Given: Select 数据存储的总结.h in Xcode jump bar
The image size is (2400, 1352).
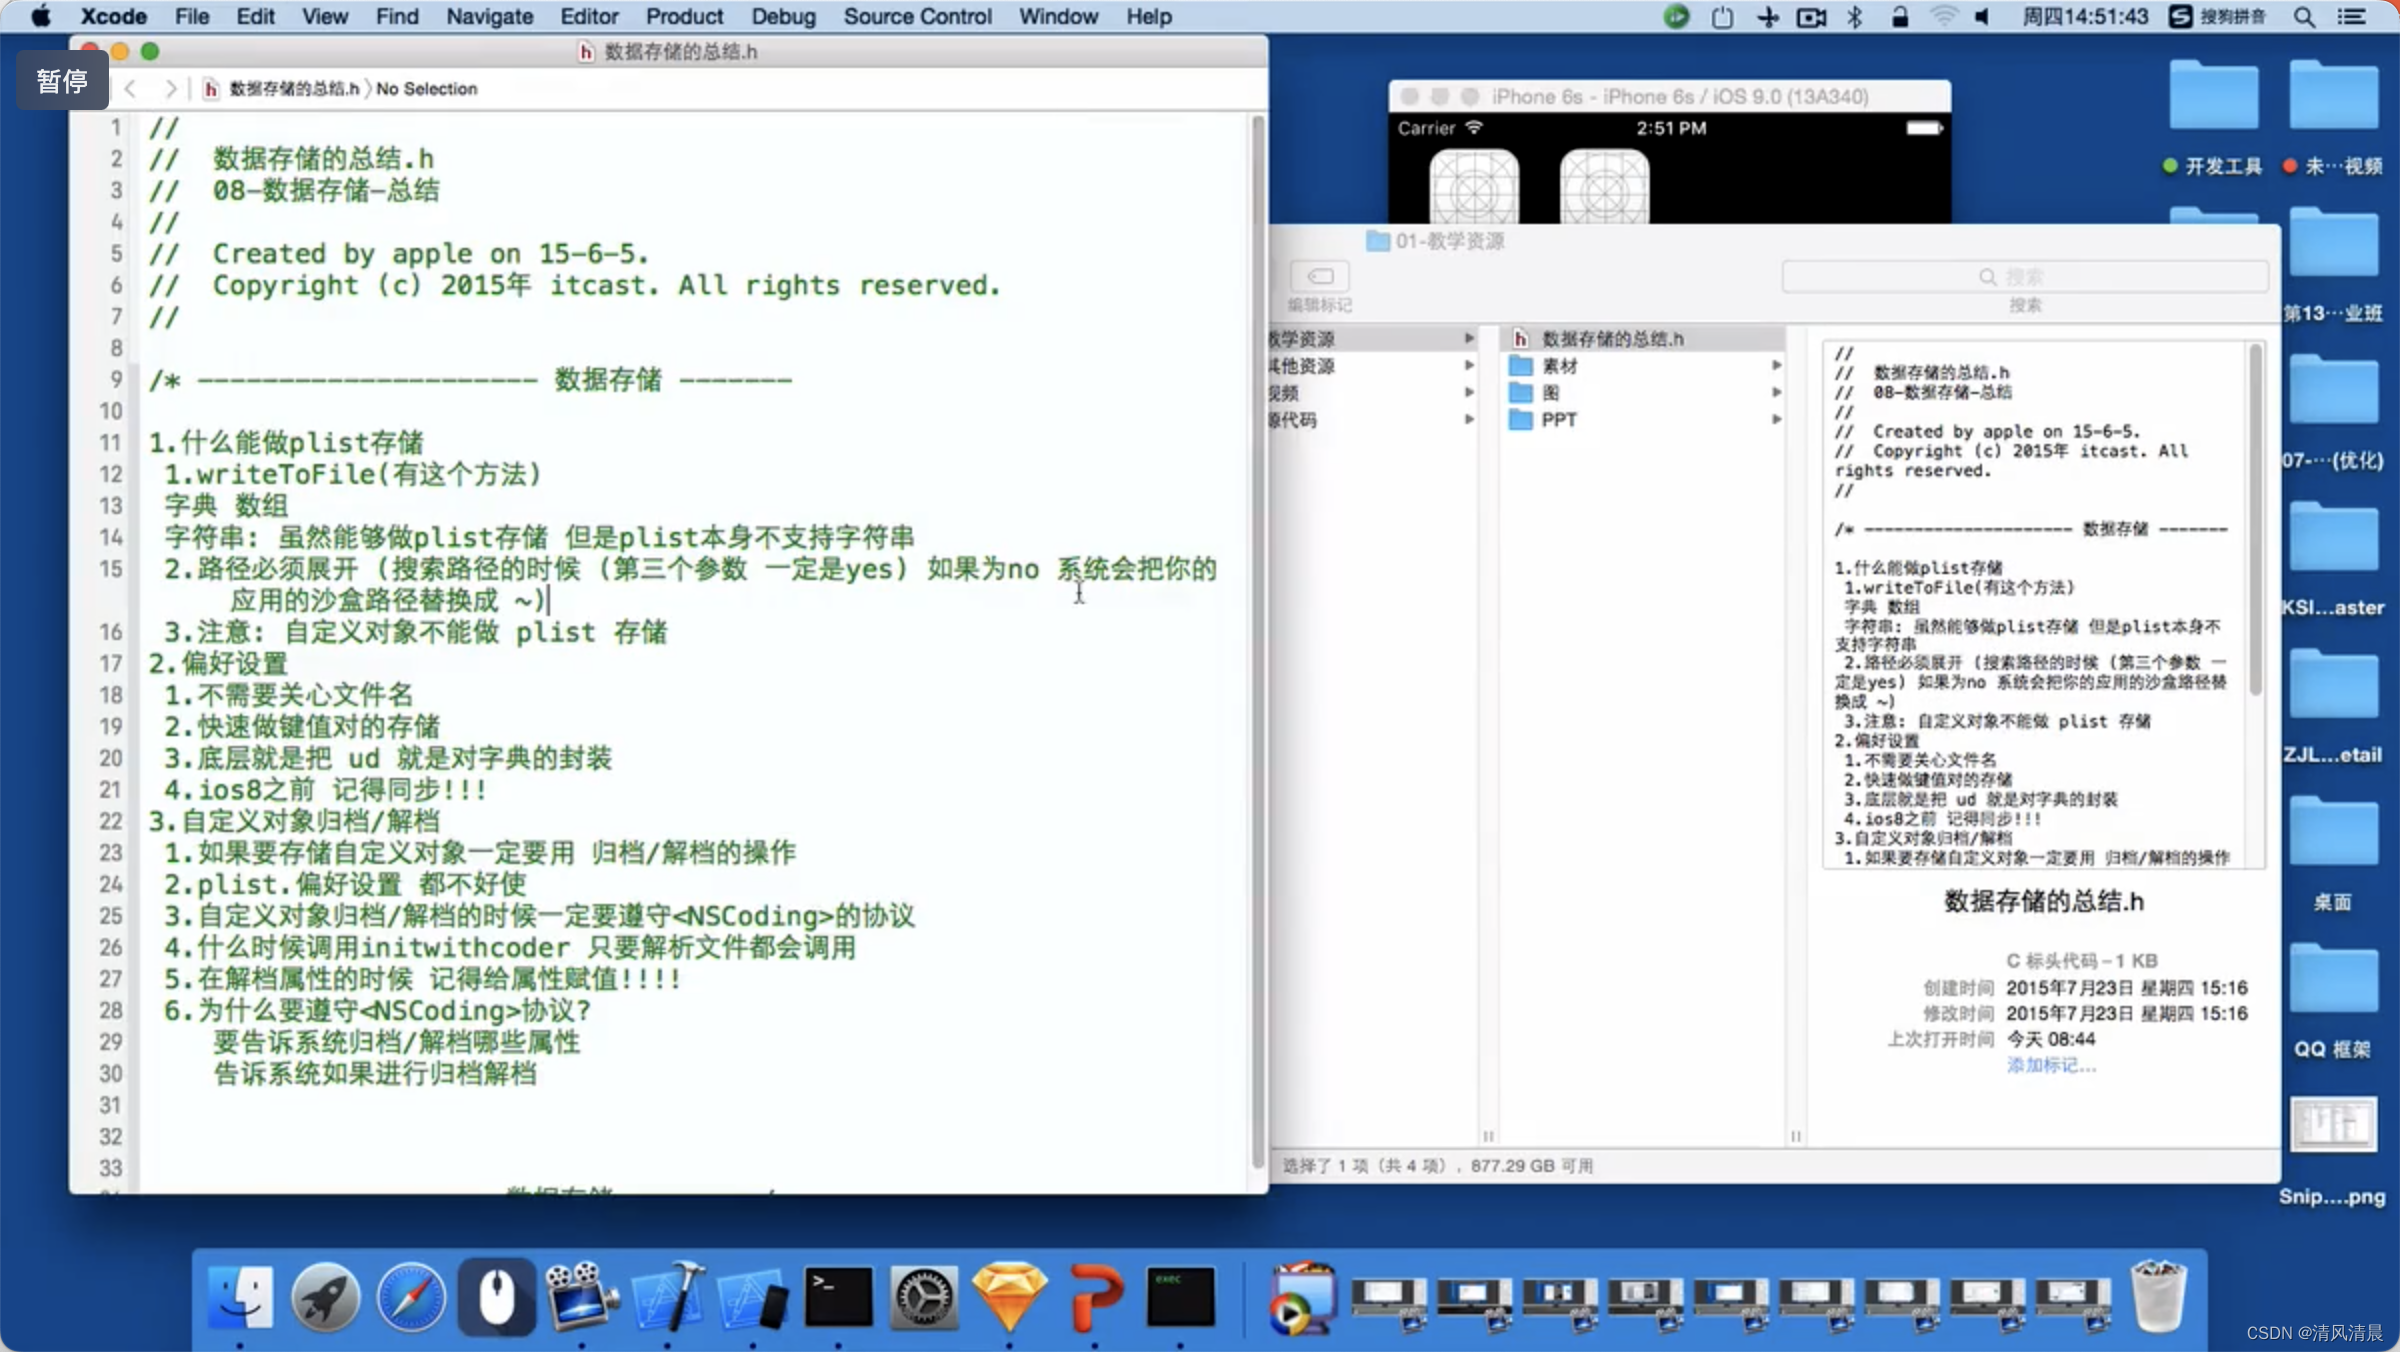Looking at the screenshot, I should click(x=282, y=88).
